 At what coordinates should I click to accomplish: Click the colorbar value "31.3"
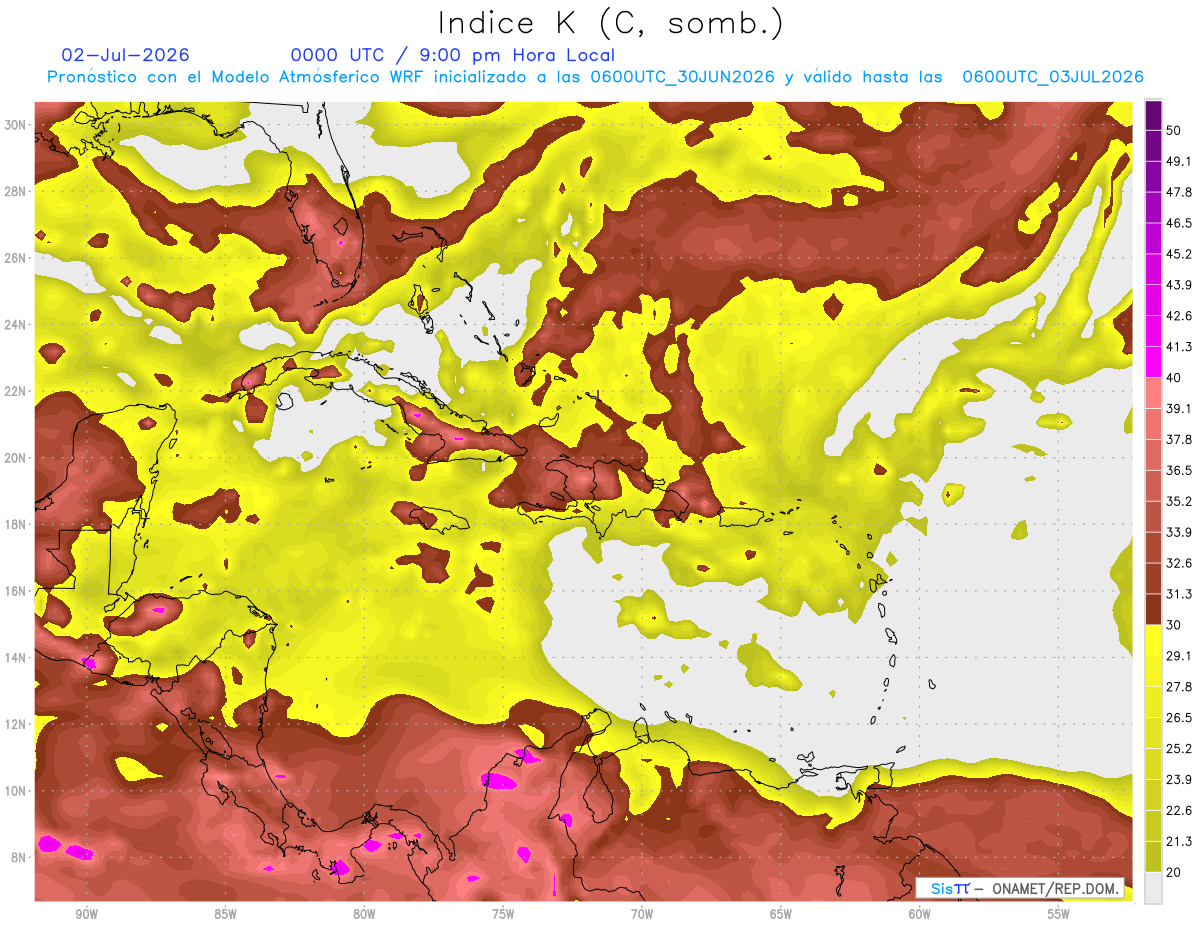click(x=1178, y=594)
